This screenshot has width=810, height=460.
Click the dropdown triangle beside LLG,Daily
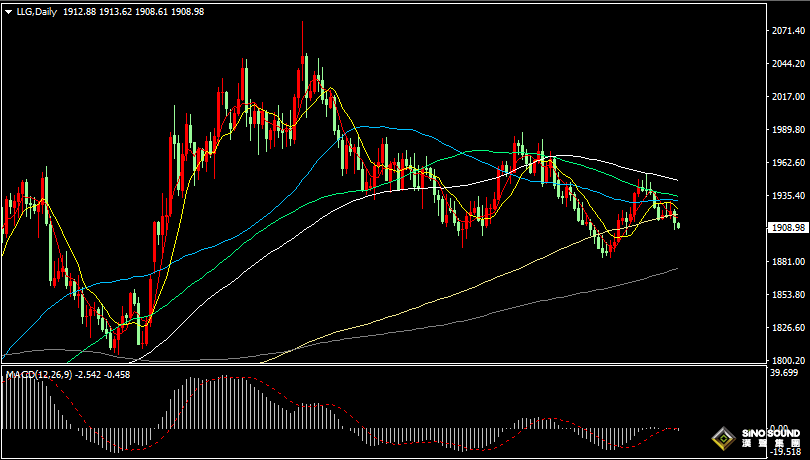coord(8,11)
